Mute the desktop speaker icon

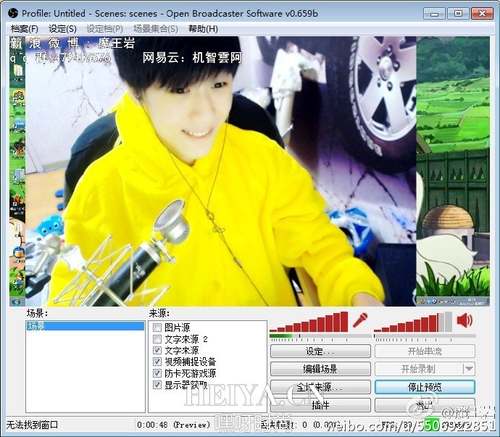pos(465,320)
